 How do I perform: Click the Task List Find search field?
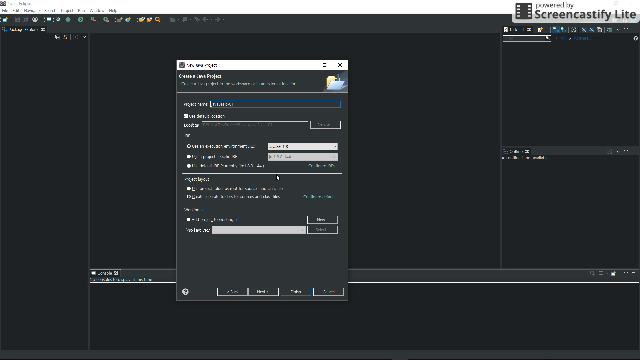tap(527, 38)
